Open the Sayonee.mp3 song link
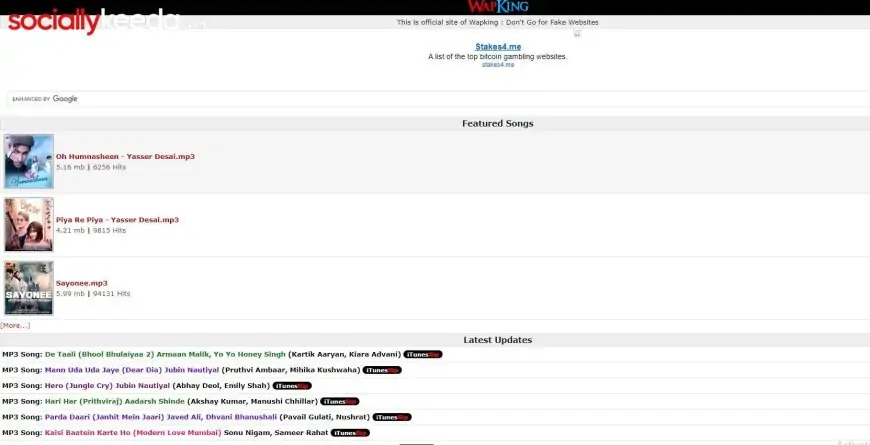 [x=82, y=283]
